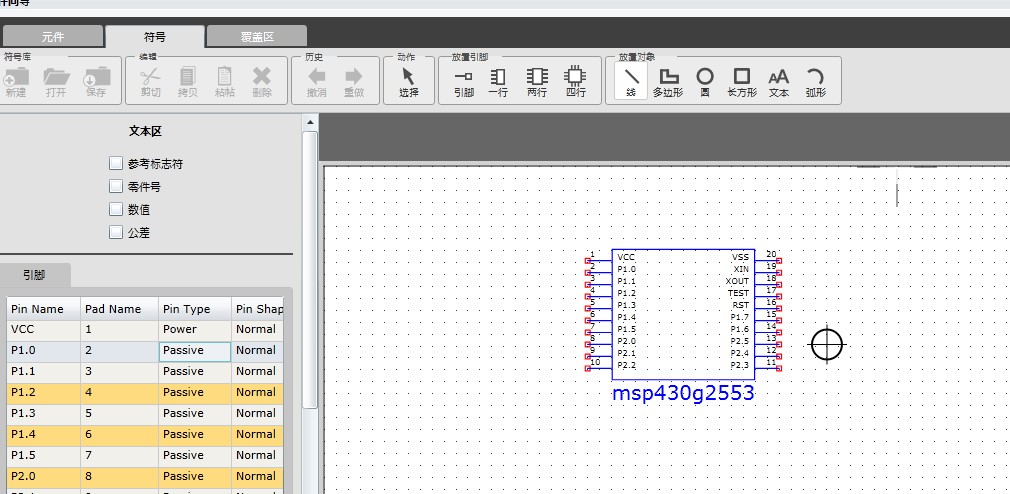Click the TEST pin label on symbol

pyautogui.click(x=738, y=293)
